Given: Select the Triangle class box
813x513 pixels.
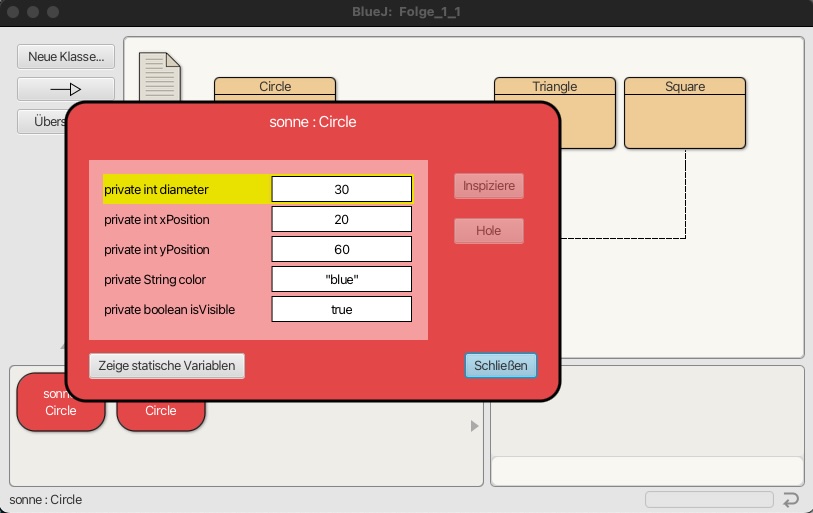Looking at the screenshot, I should [554, 112].
